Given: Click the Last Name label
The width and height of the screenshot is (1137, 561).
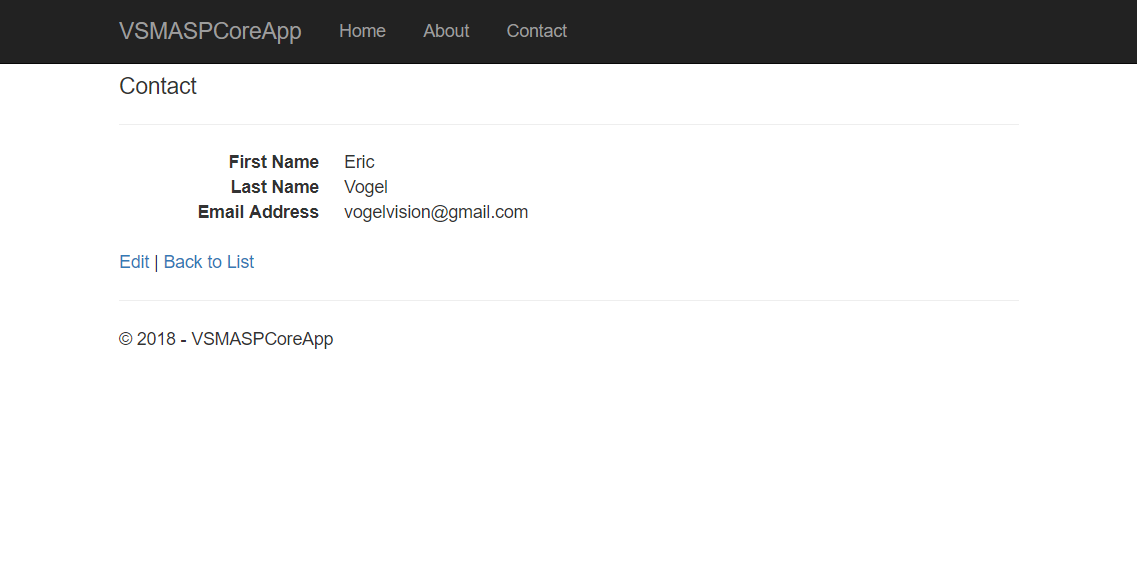Looking at the screenshot, I should [274, 187].
